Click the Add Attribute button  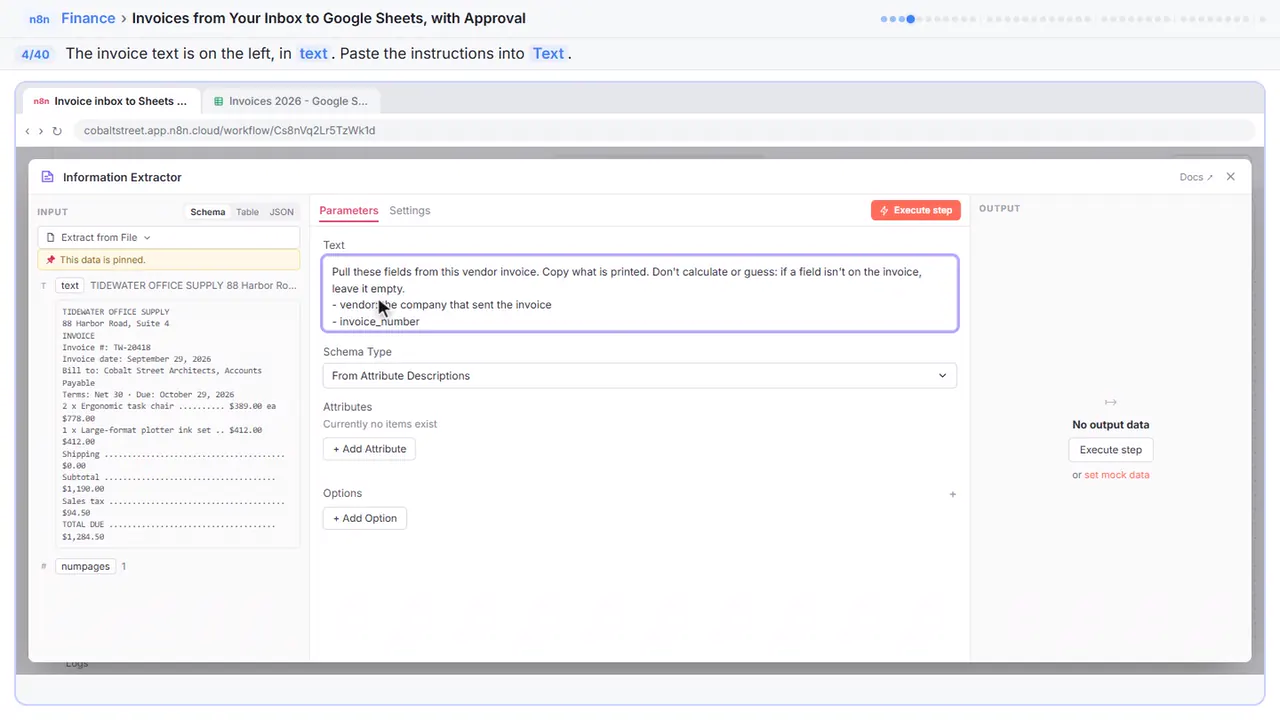tap(369, 449)
